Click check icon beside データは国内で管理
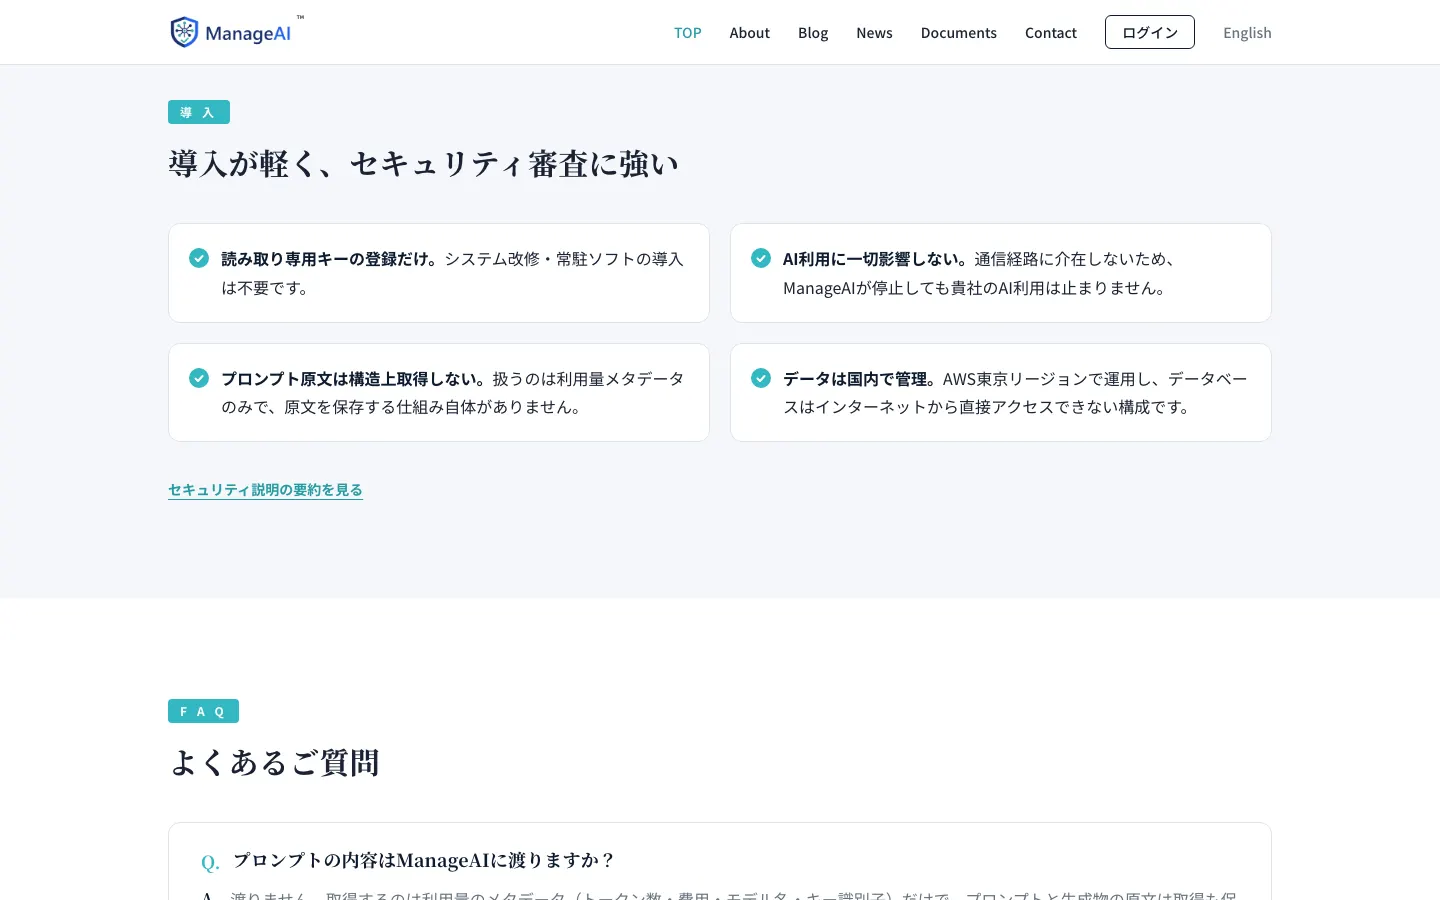This screenshot has height=900, width=1440. (x=761, y=378)
